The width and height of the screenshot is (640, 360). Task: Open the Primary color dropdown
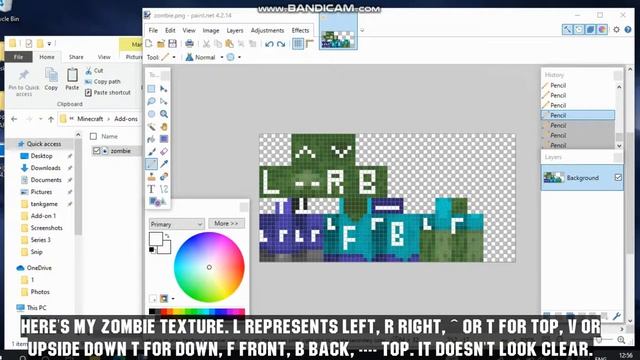pos(176,224)
